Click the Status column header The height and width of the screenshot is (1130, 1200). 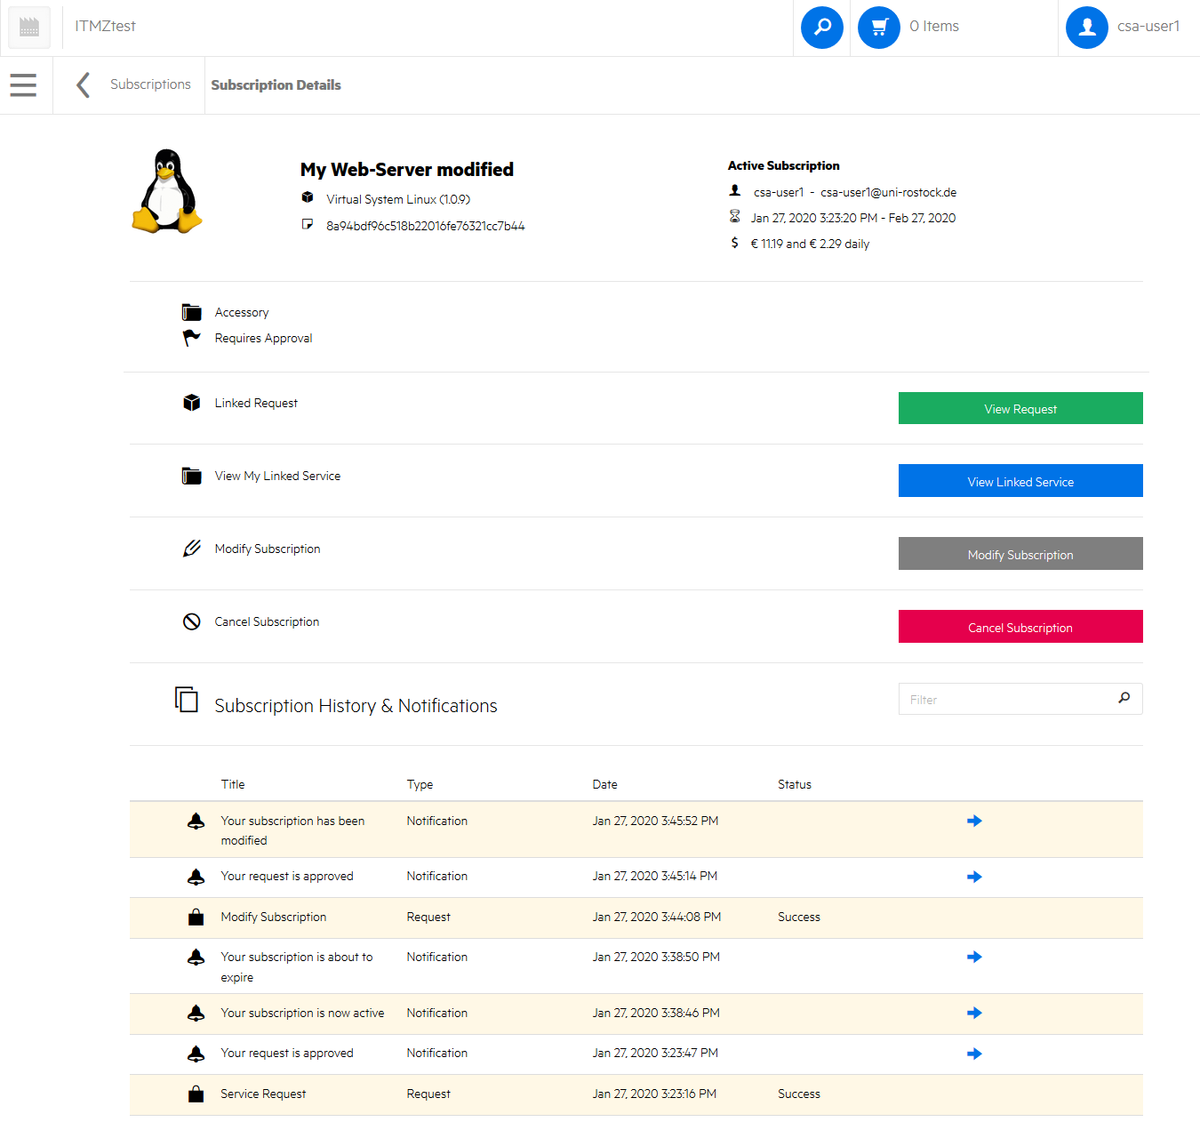click(795, 785)
